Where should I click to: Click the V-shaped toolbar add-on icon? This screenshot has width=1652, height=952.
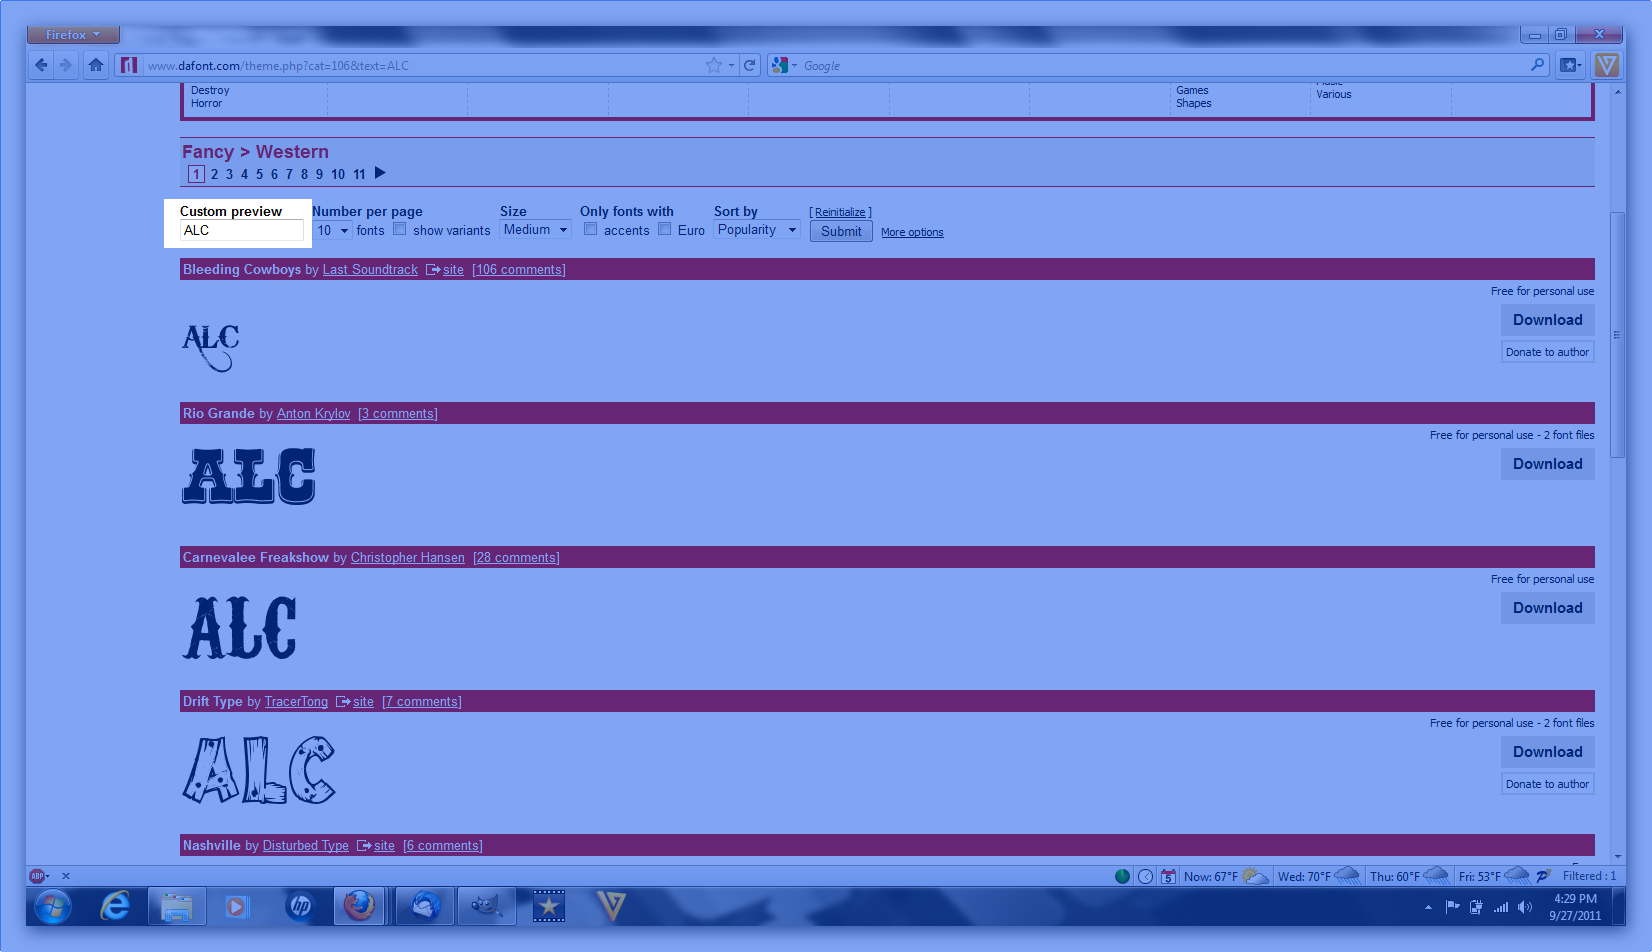click(1607, 65)
